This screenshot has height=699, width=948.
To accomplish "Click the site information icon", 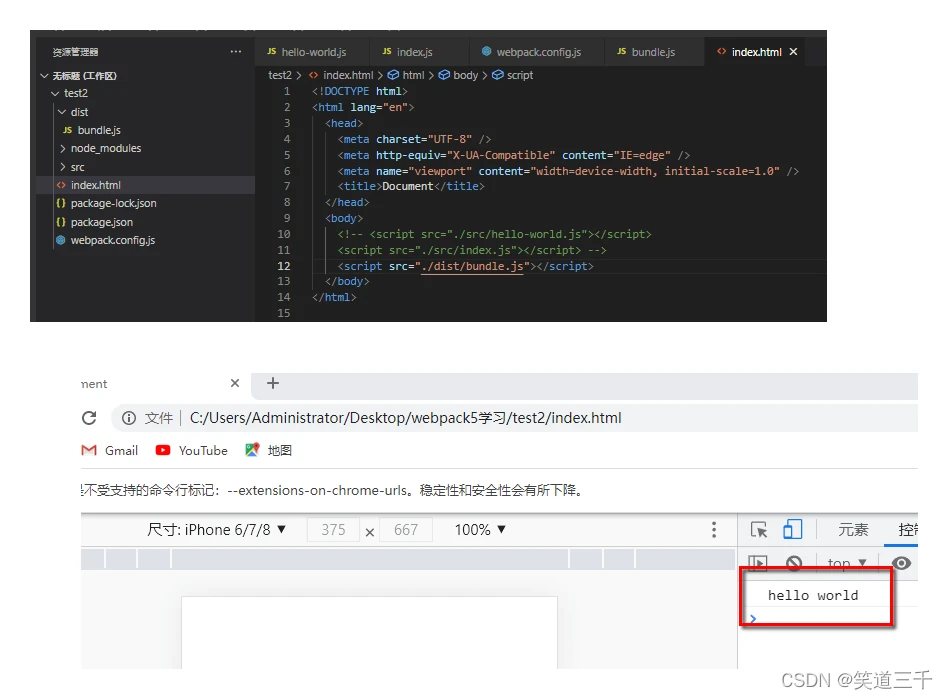I will pos(129,418).
